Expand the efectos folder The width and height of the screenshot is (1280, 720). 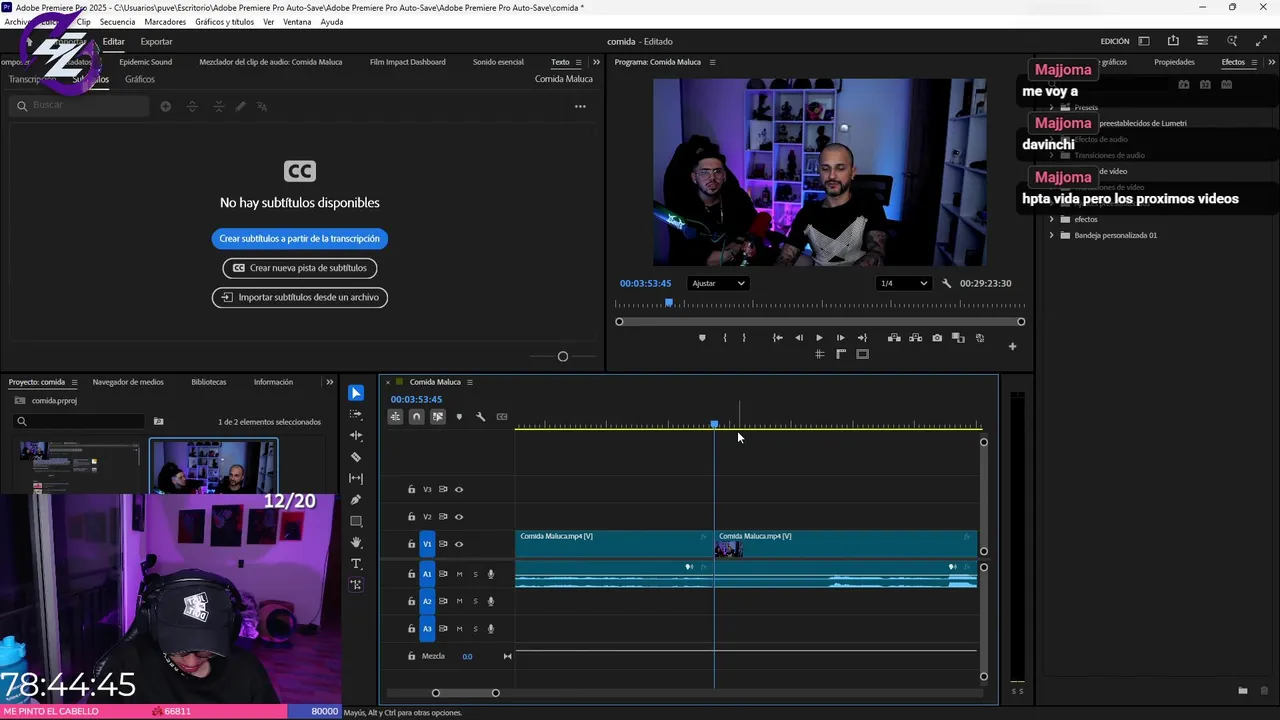coord(1051,220)
